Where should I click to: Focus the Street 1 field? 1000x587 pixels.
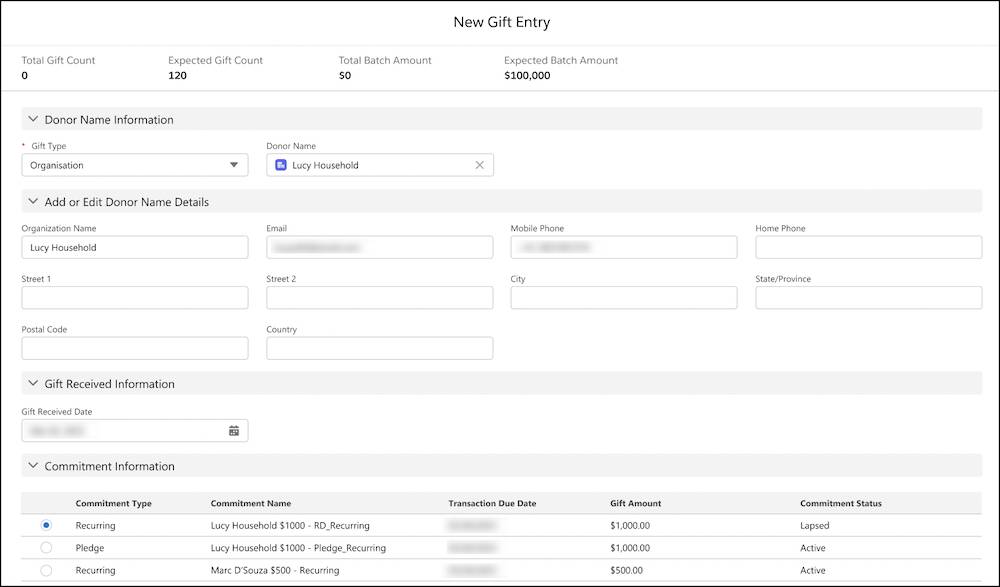click(x=135, y=298)
